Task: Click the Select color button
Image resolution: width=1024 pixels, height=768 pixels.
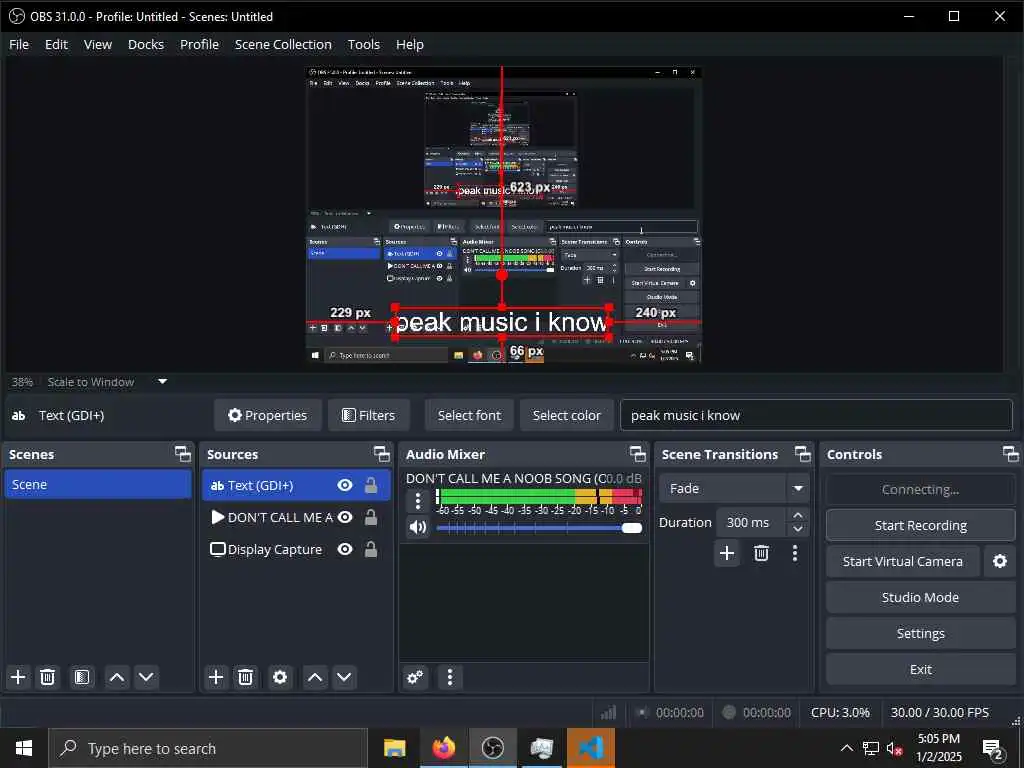Action: pyautogui.click(x=566, y=415)
